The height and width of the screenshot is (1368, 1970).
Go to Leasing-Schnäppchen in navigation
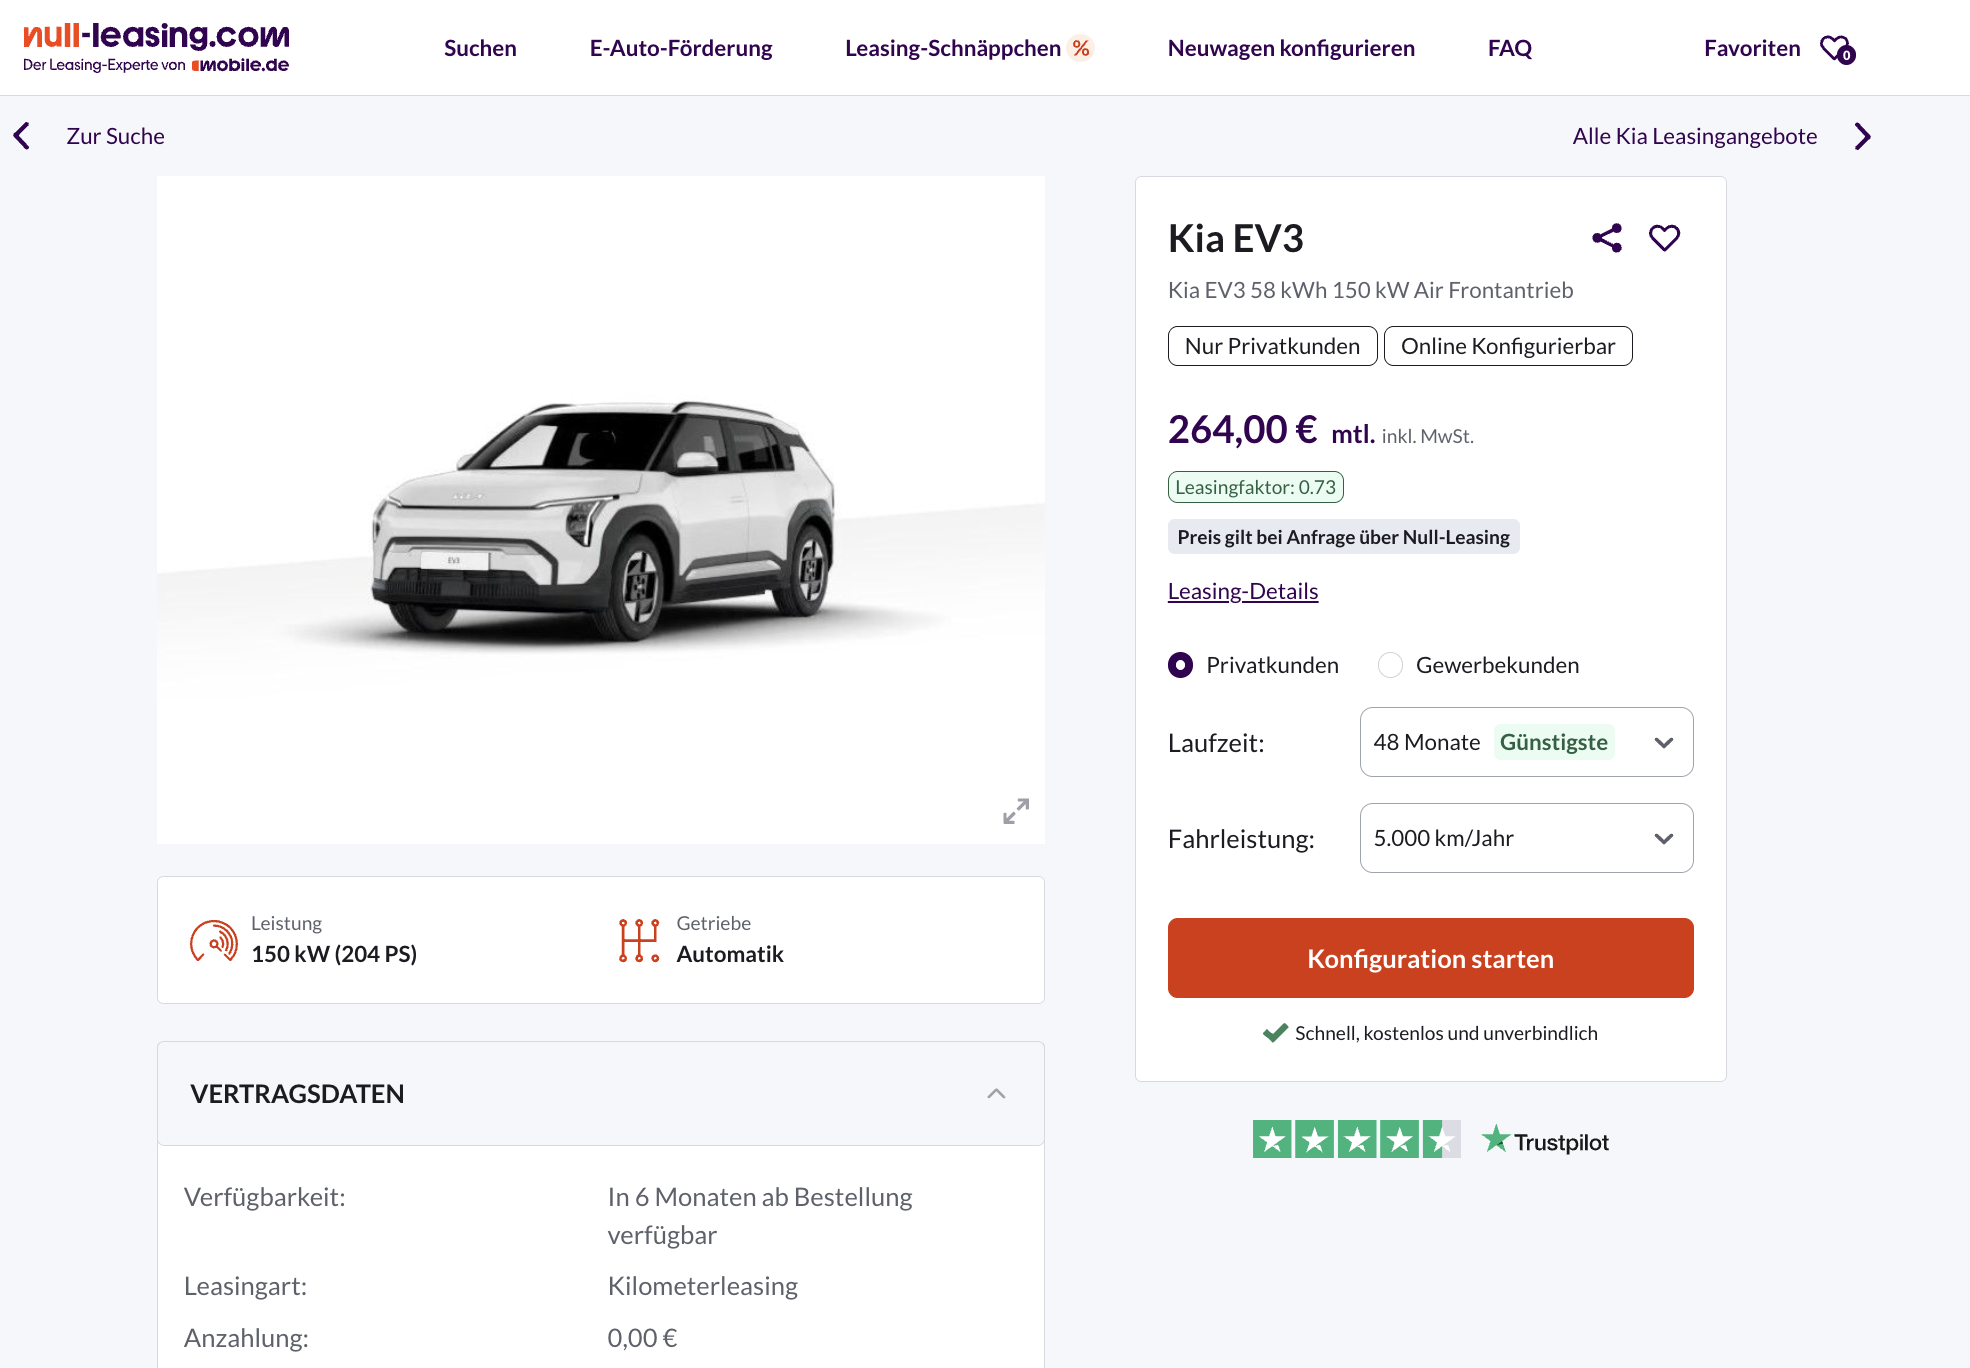(x=953, y=48)
